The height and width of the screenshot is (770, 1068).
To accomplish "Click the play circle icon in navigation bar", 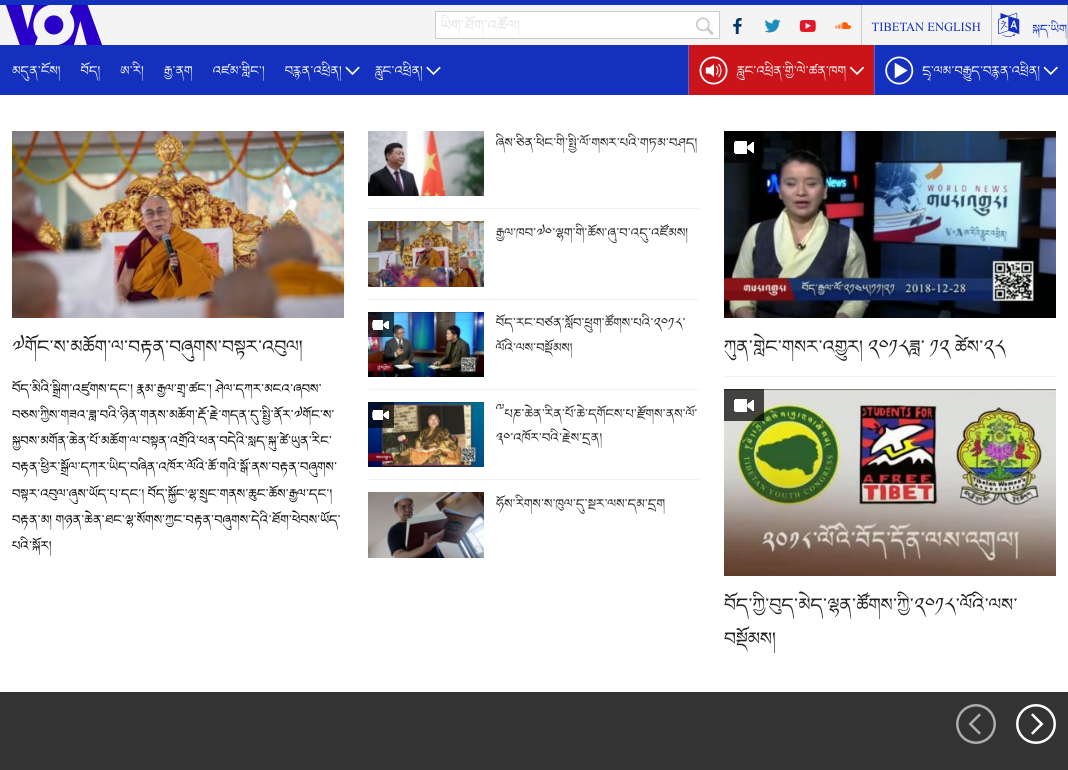I will point(899,71).
